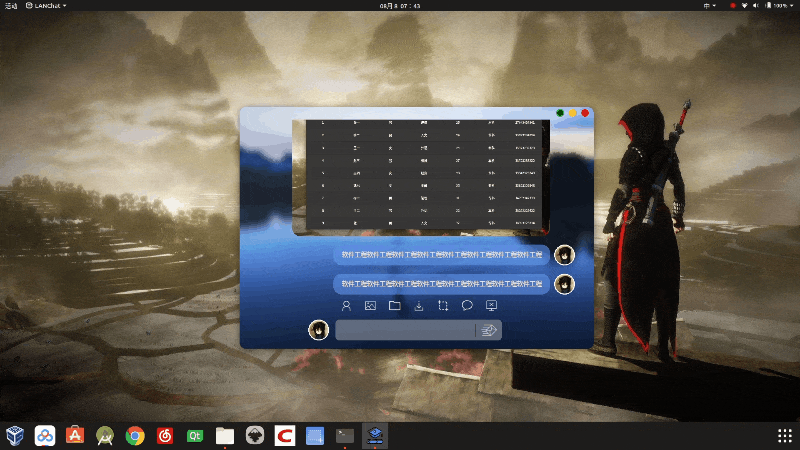
Task: Click the green window control button
Action: pos(560,113)
